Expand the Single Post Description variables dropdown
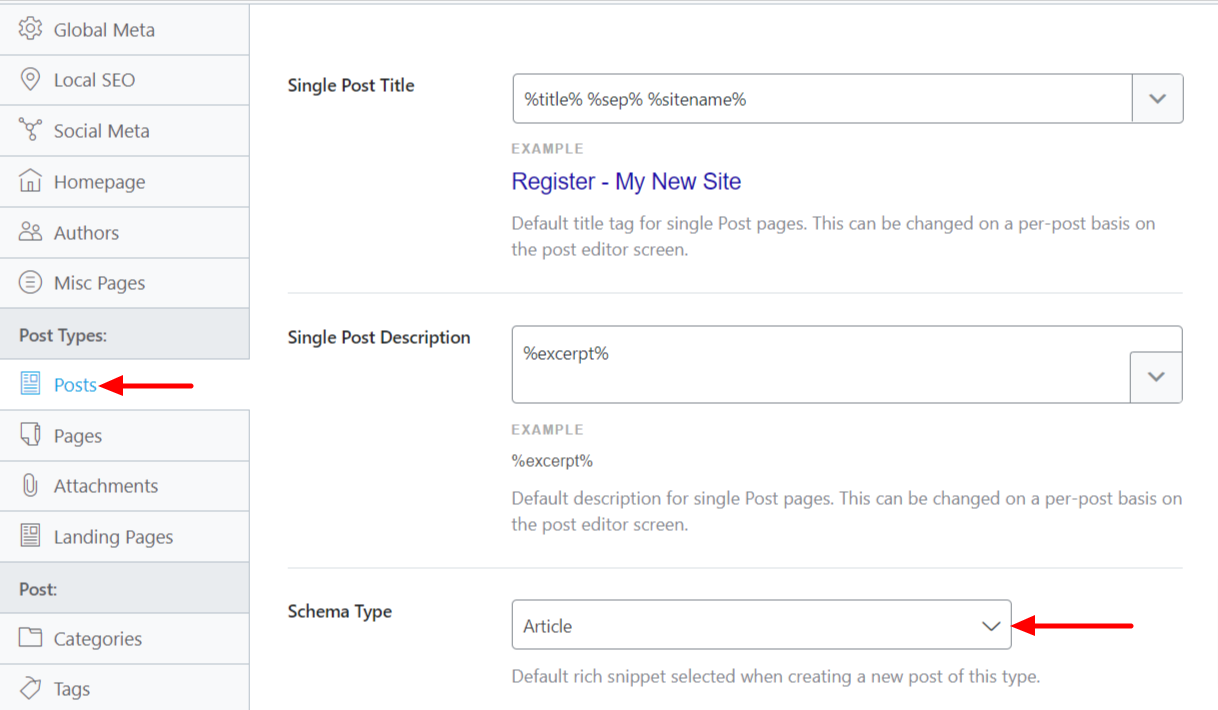 coord(1156,377)
